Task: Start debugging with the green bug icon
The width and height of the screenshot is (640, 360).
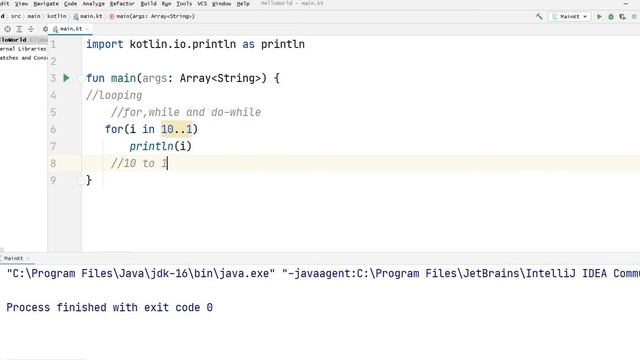Action: click(611, 17)
